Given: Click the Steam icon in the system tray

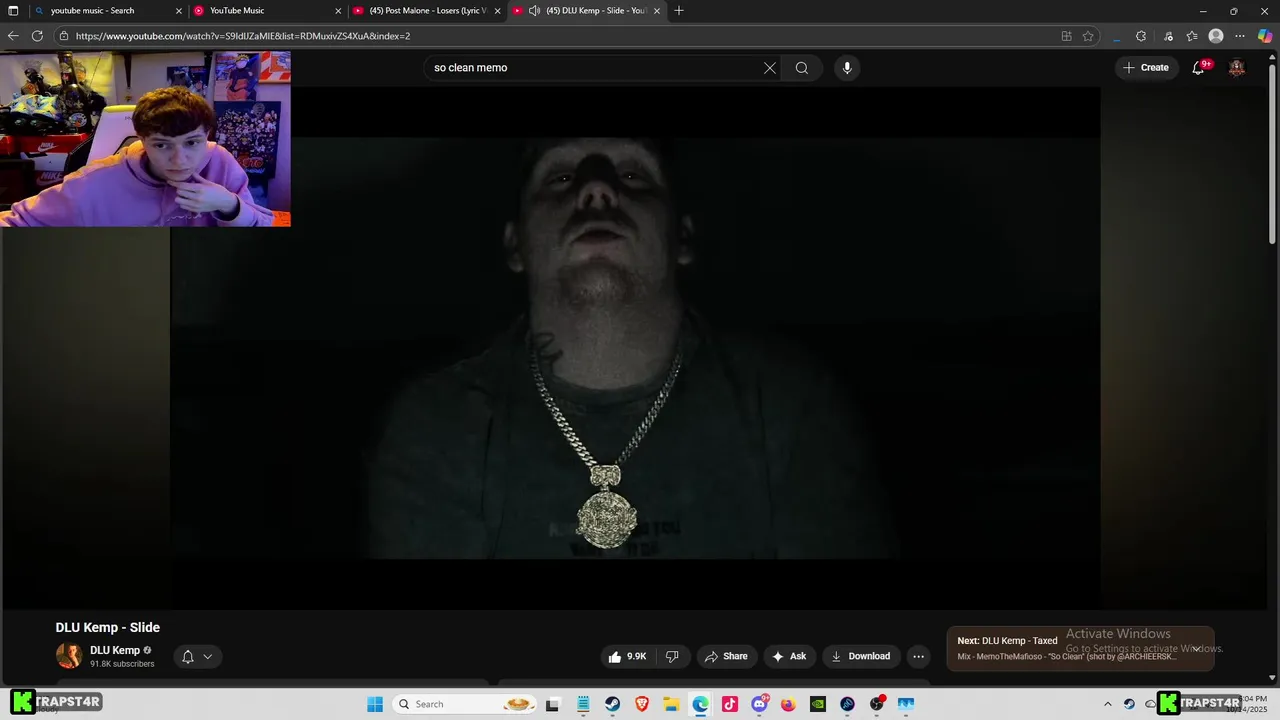Looking at the screenshot, I should click(x=1129, y=704).
